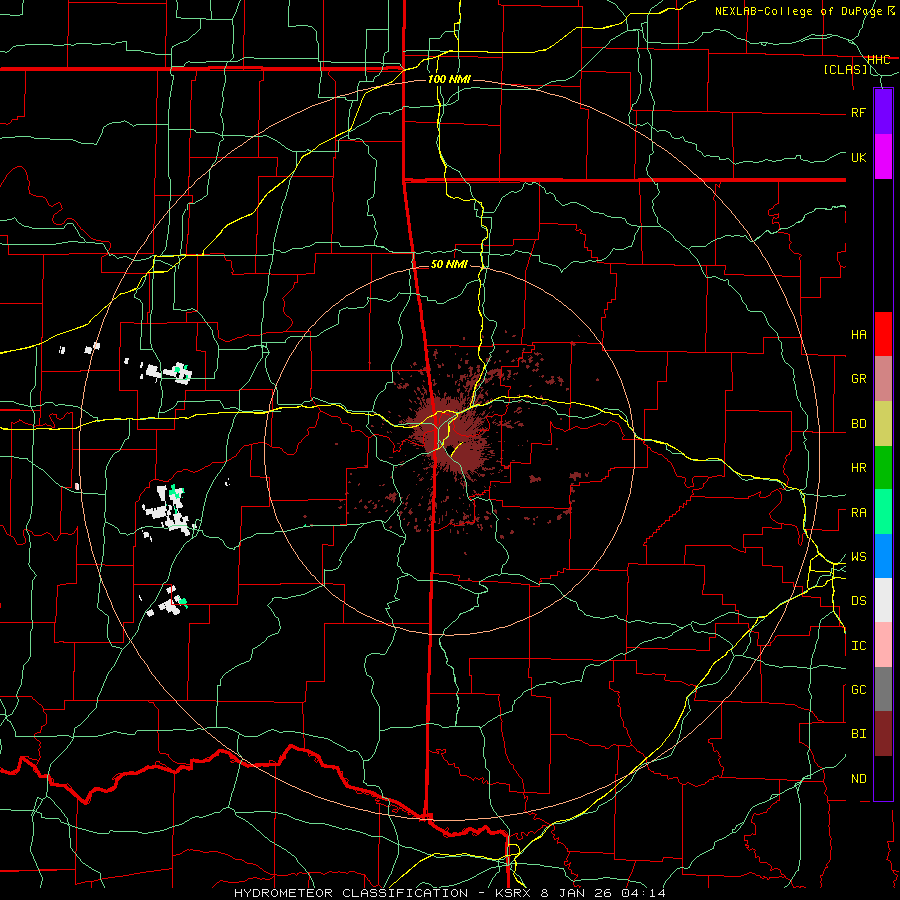900x900 pixels.
Task: Select the 'BD' legend label
Action: tap(858, 424)
